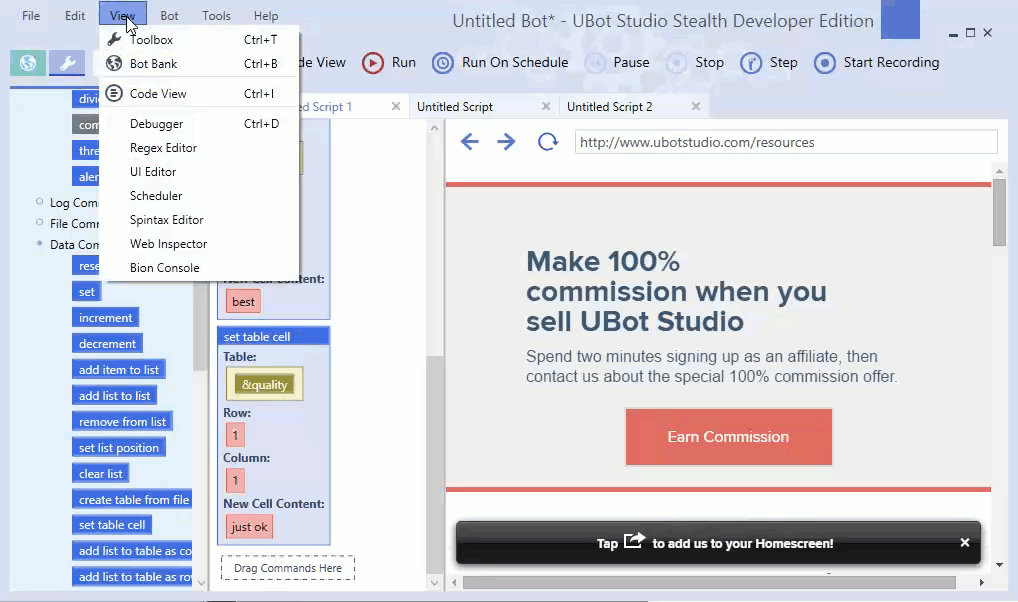Viewport: 1018px width, 602px height.
Task: Click the Row value 1 field
Action: tap(235, 434)
